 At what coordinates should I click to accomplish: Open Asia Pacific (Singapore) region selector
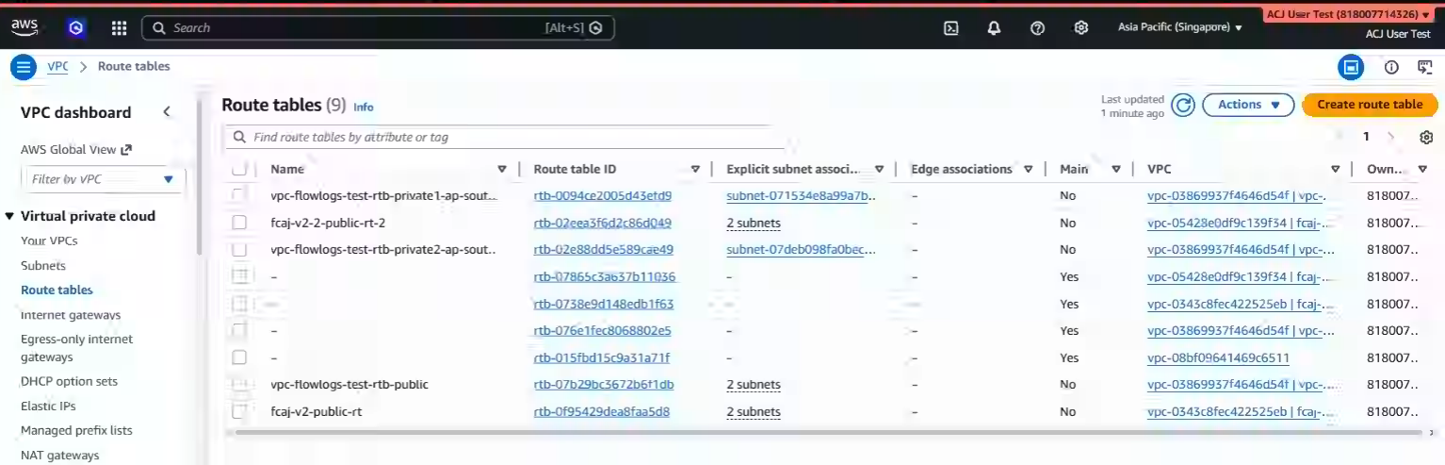(1180, 28)
